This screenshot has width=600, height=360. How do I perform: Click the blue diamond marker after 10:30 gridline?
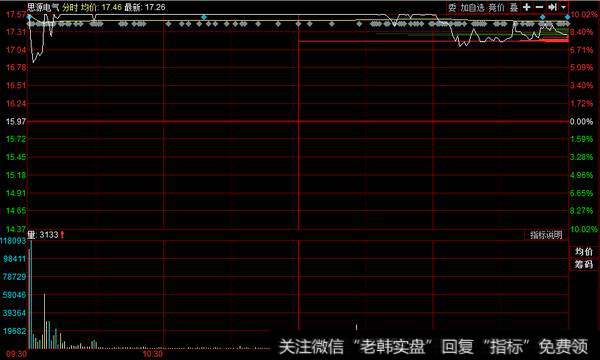point(204,17)
